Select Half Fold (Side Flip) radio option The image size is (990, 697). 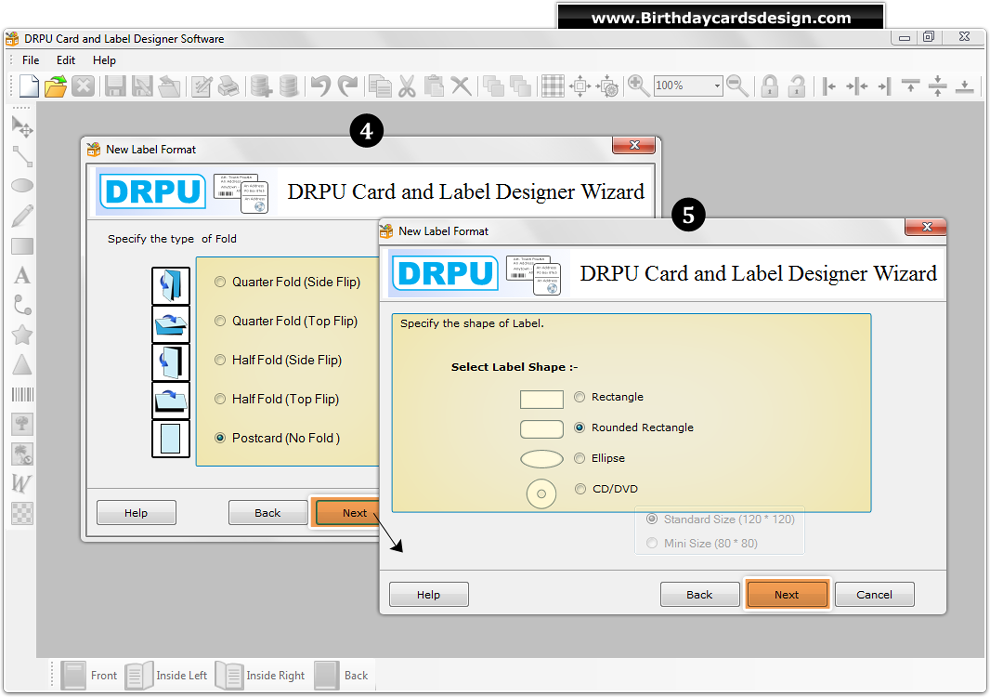[x=220, y=360]
